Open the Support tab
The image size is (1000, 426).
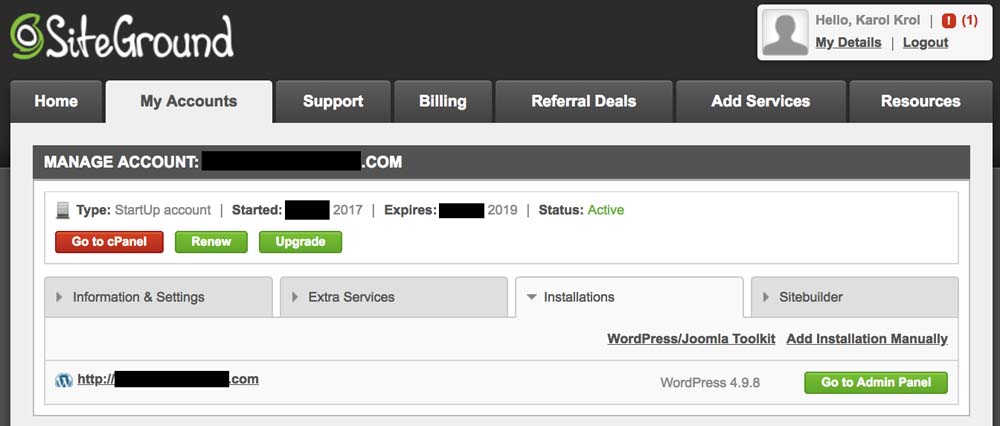333,101
